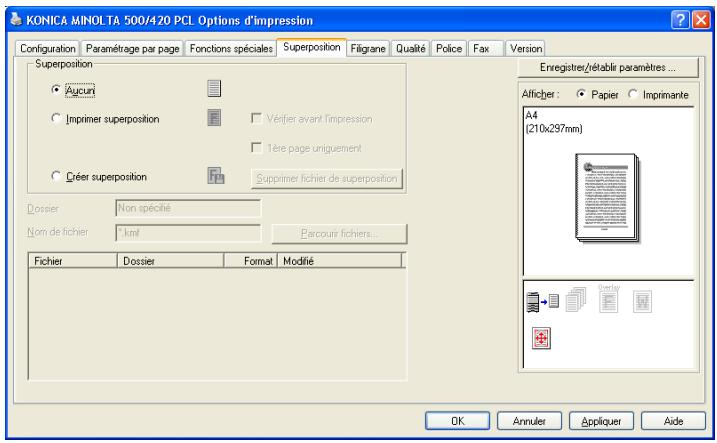Toggle Vérifier avant l'impression checkbox

pyautogui.click(x=257, y=118)
